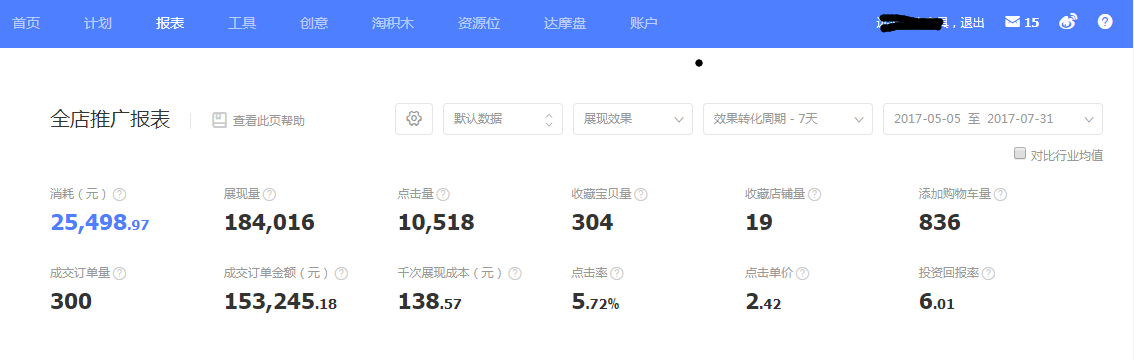Go to the 报表 menu
The image size is (1134, 360).
tap(170, 23)
